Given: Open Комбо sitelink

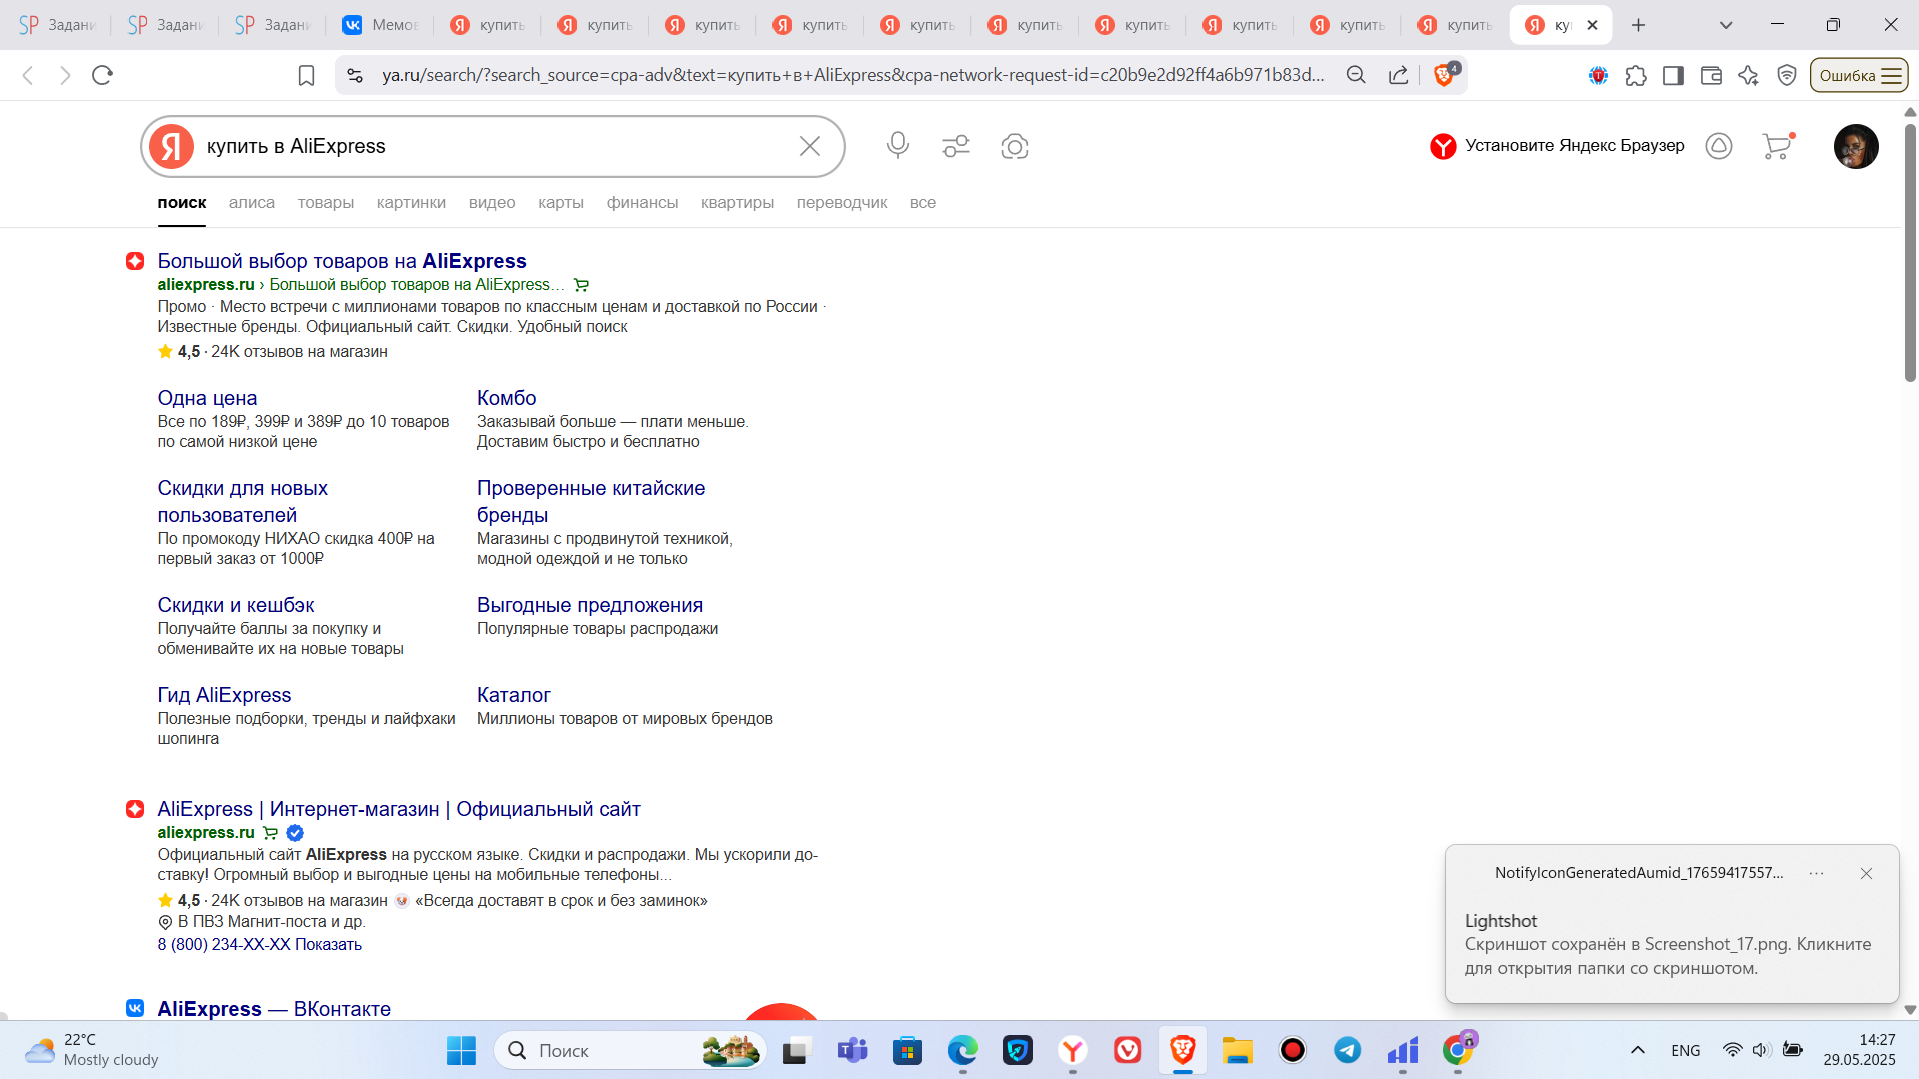Looking at the screenshot, I should pyautogui.click(x=507, y=398).
